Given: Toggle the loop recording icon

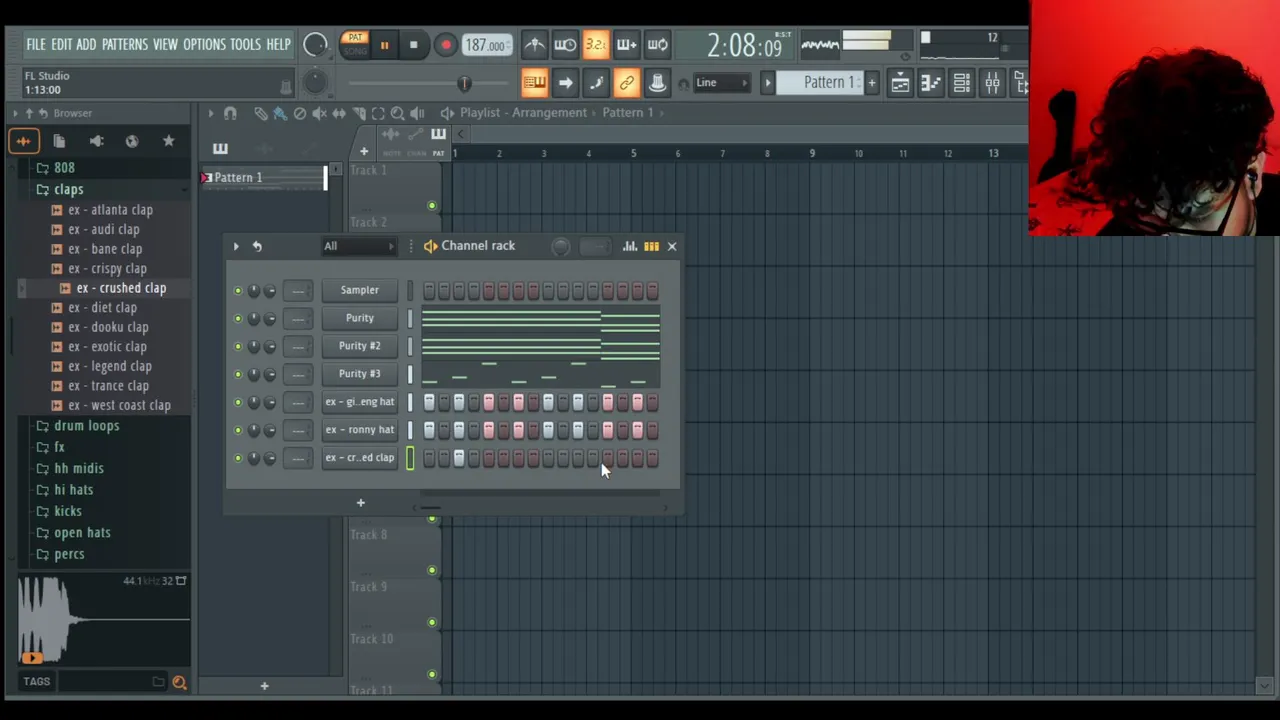Looking at the screenshot, I should point(658,44).
